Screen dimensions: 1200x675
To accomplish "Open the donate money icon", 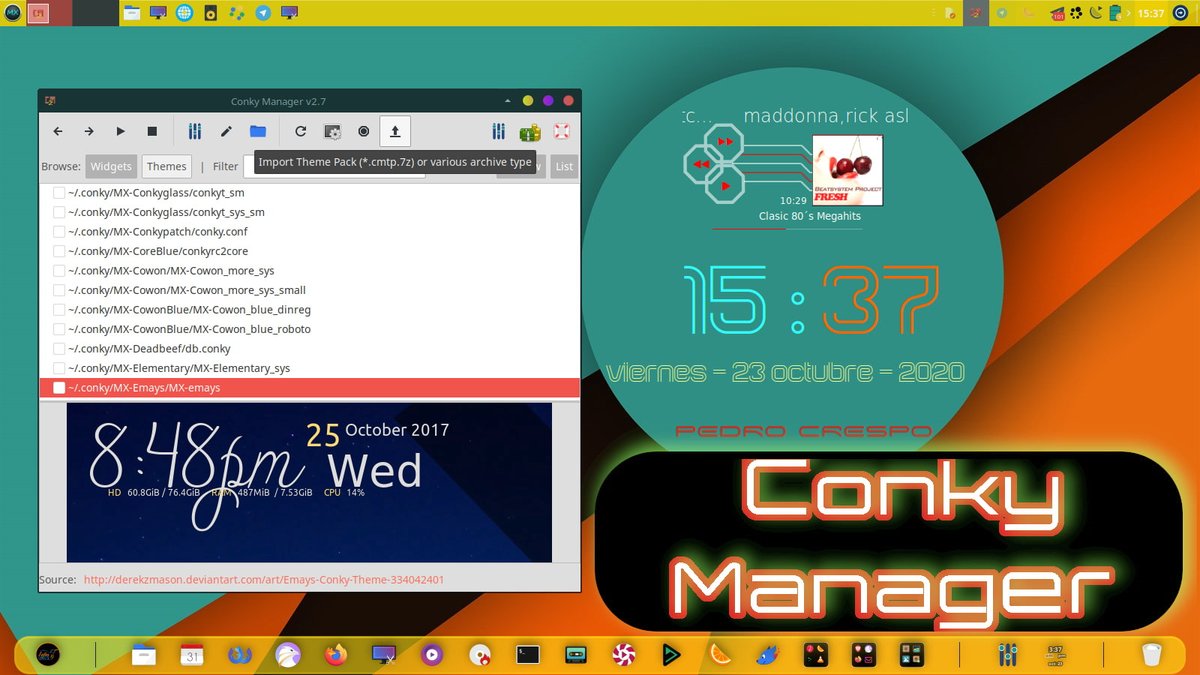I will pos(530,131).
